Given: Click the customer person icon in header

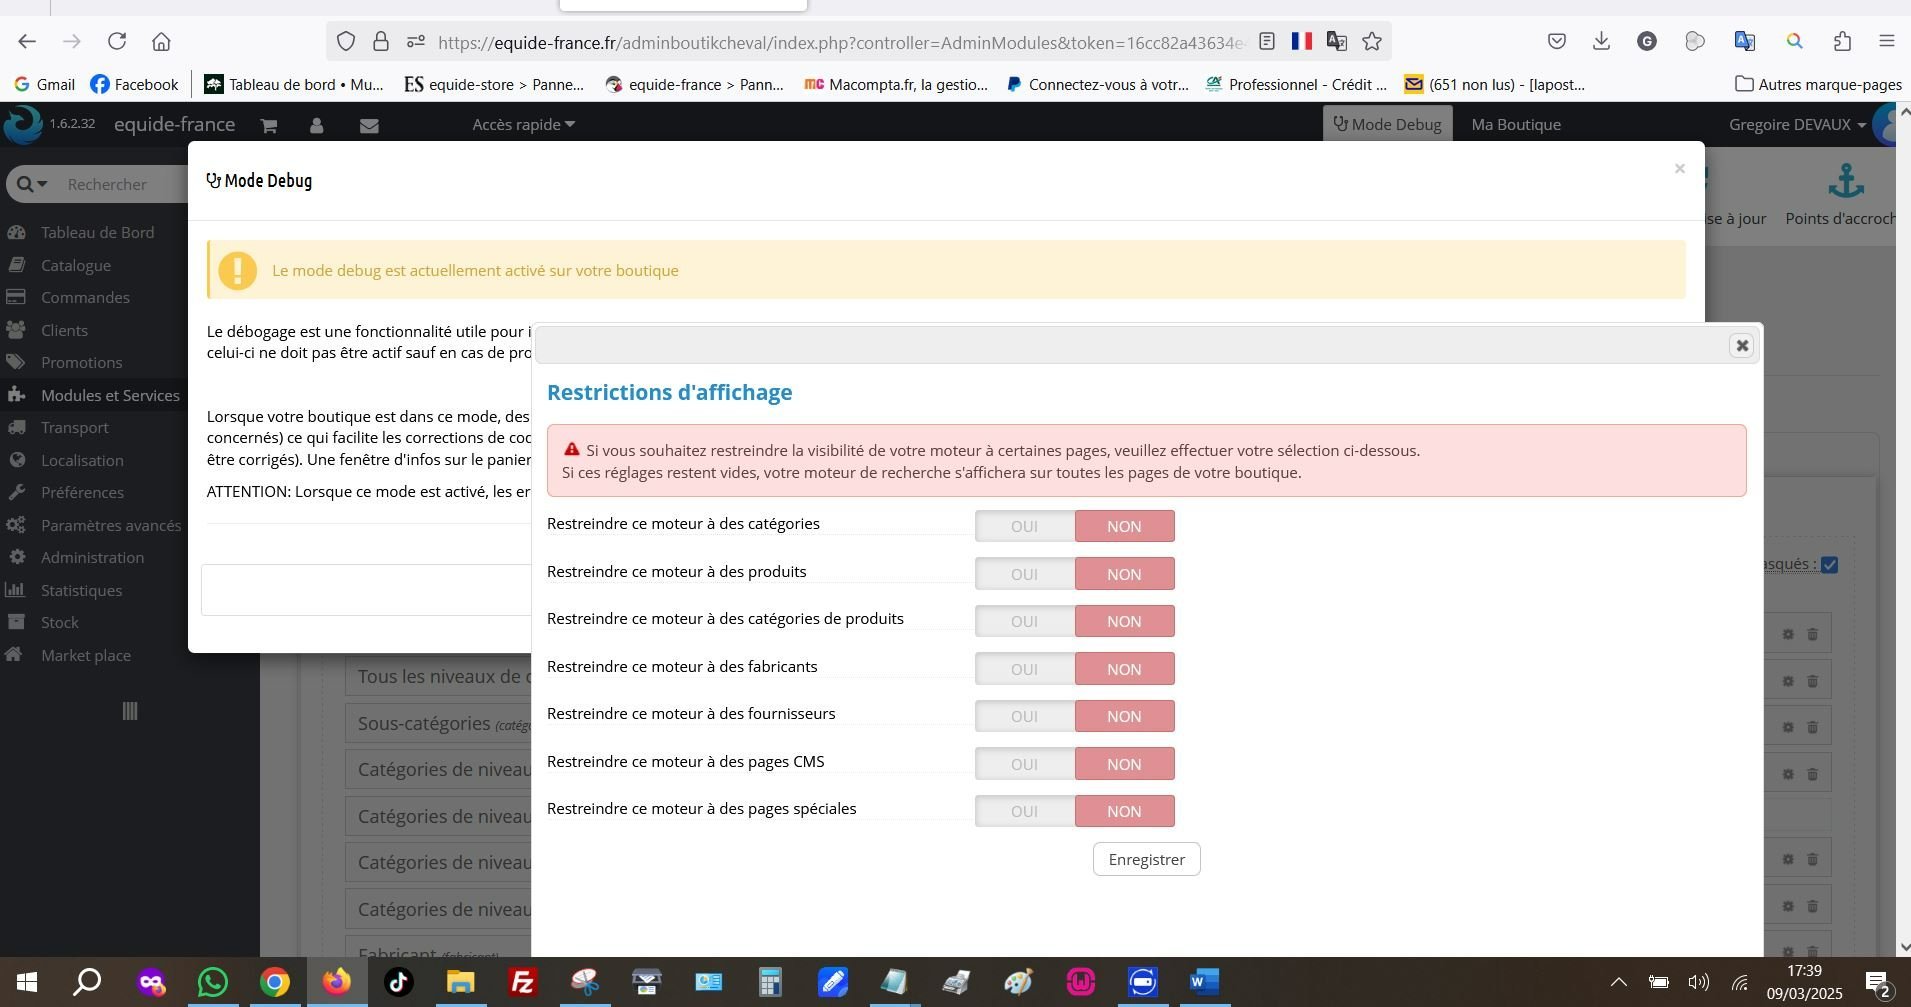Looking at the screenshot, I should pos(316,126).
